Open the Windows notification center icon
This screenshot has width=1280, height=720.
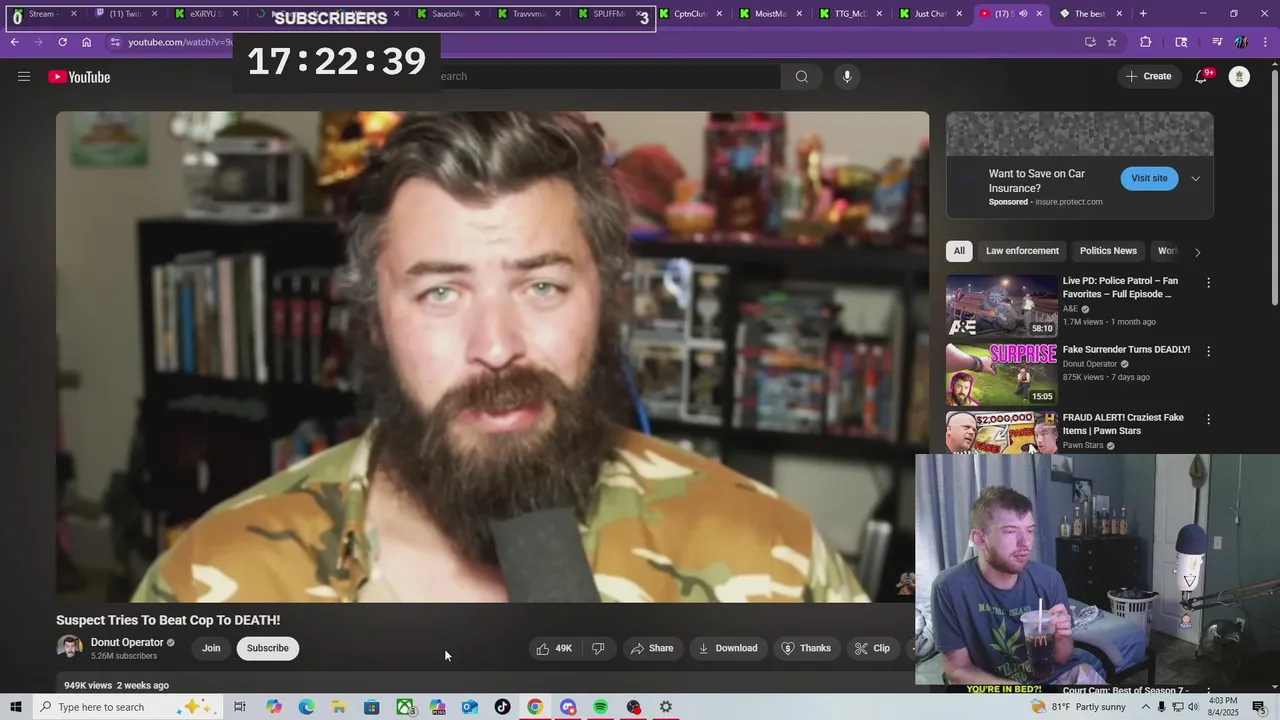point(1259,707)
